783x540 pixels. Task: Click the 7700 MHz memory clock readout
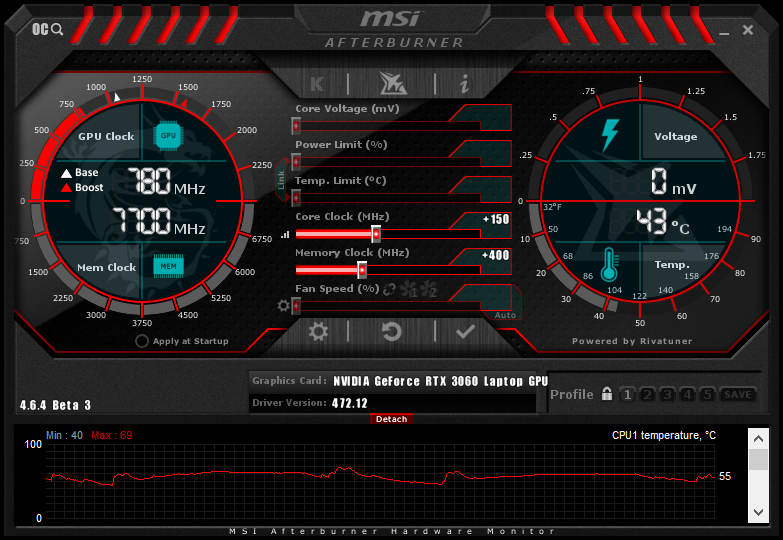click(159, 221)
